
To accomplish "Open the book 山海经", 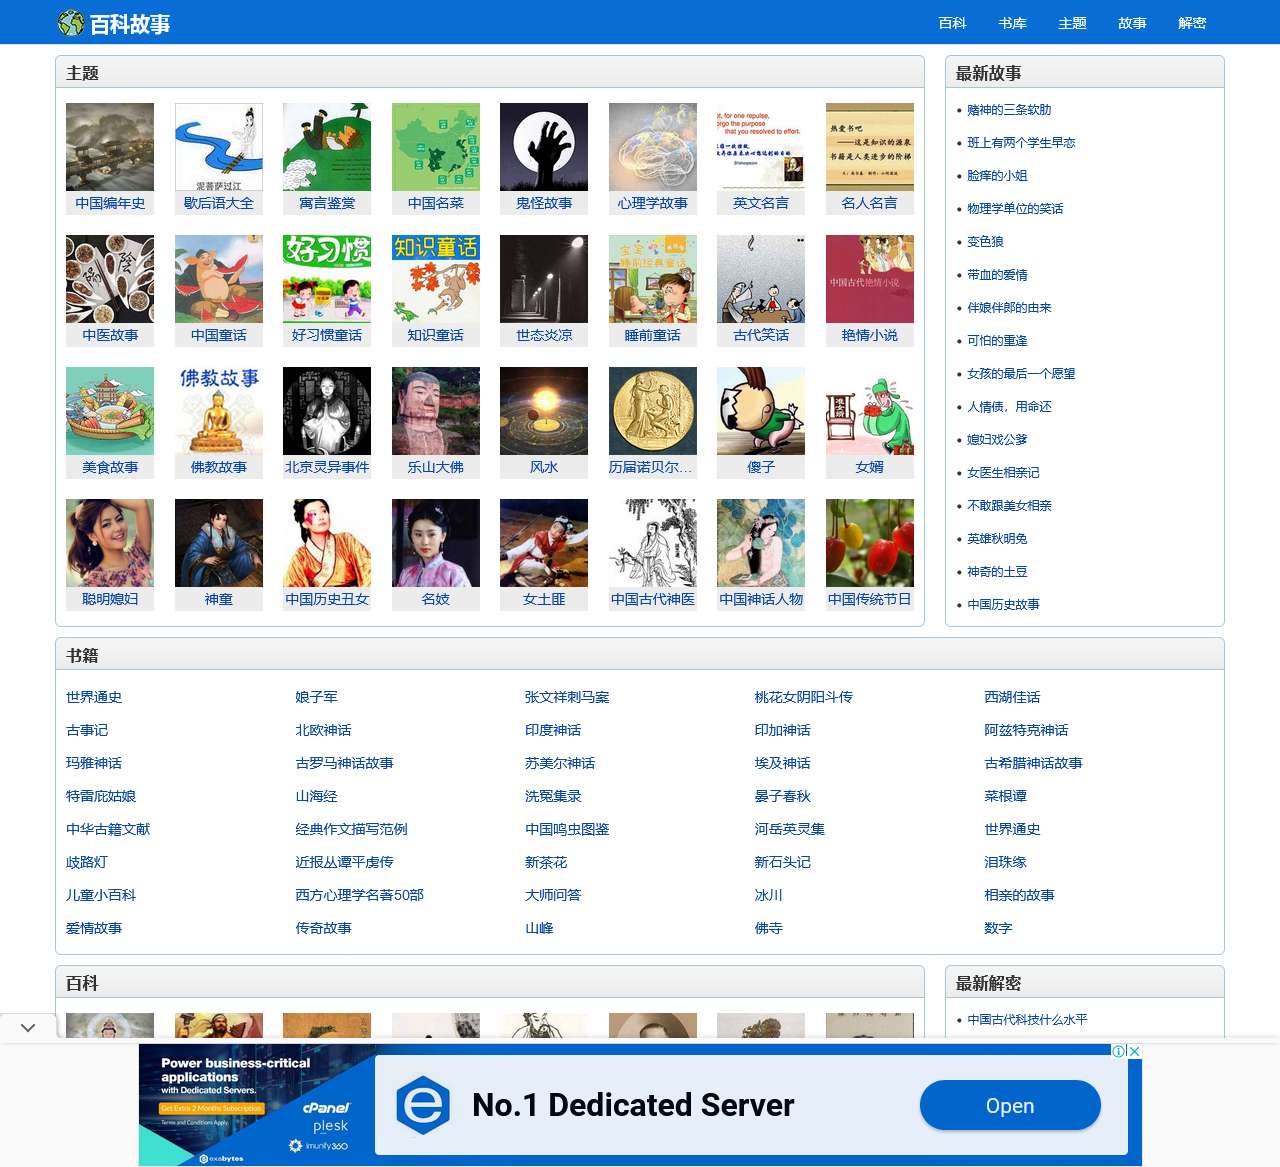I will (317, 796).
